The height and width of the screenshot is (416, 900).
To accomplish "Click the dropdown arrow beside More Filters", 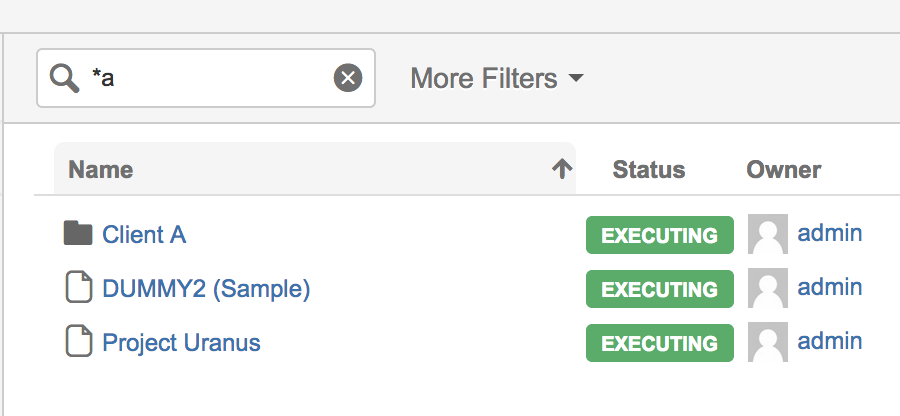I will (575, 78).
